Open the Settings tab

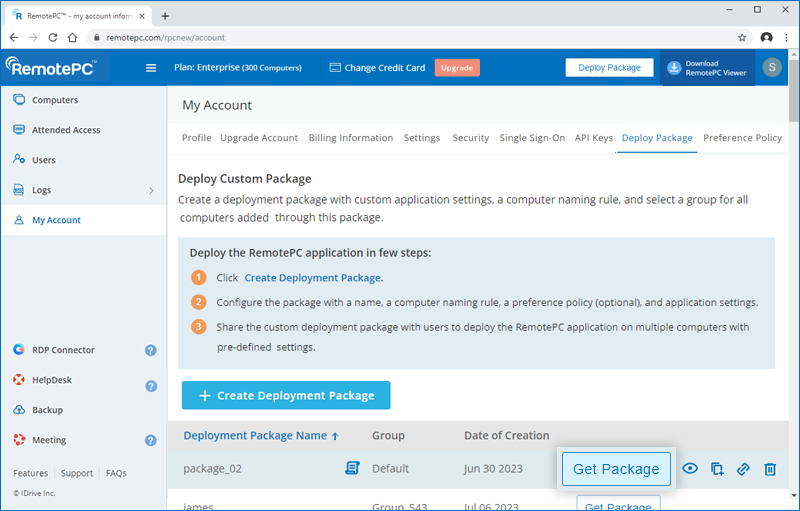point(422,138)
